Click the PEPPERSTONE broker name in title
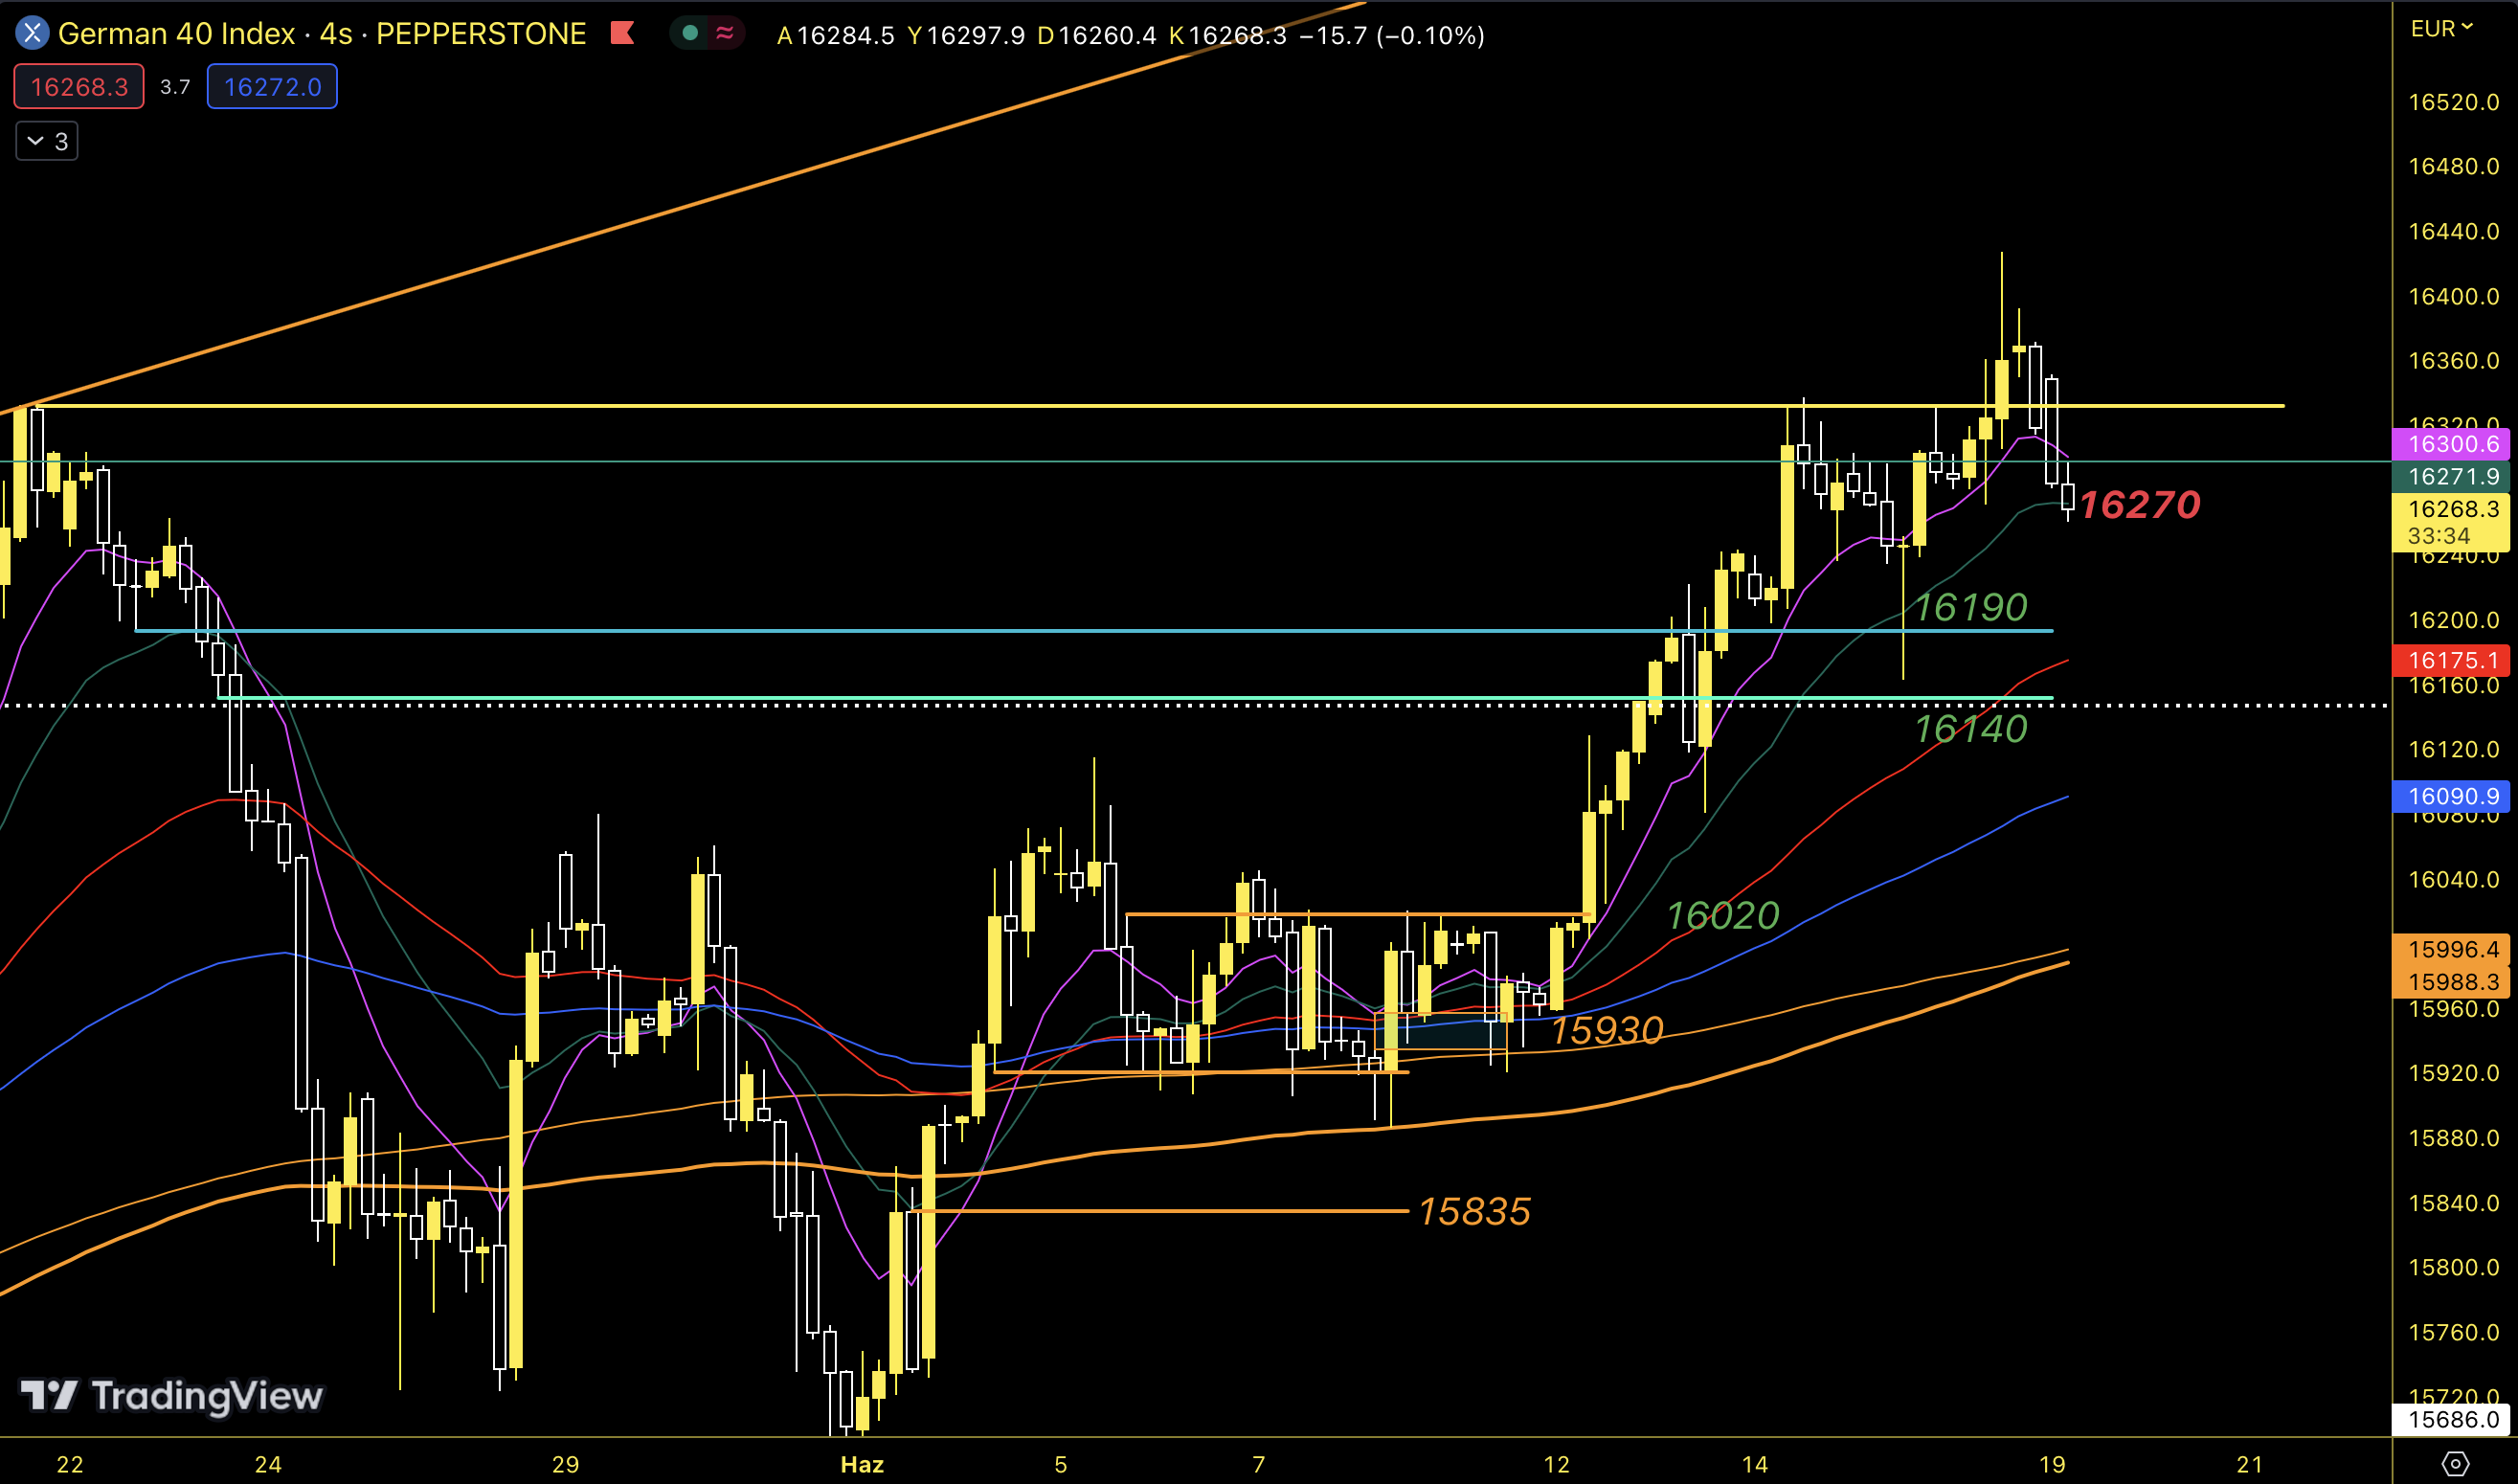The width and height of the screenshot is (2518, 1484). pyautogui.click(x=481, y=34)
